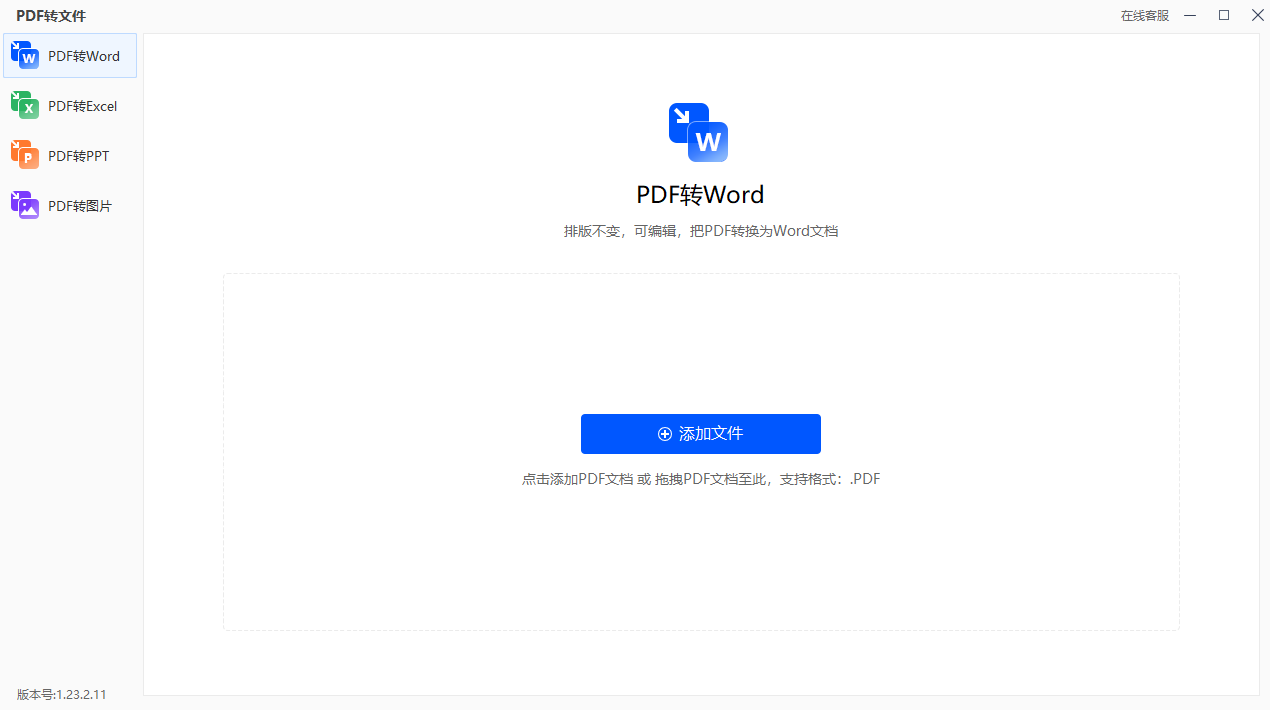The image size is (1270, 710).
Task: Switch to PDF转Excel mode
Action: [x=70, y=106]
